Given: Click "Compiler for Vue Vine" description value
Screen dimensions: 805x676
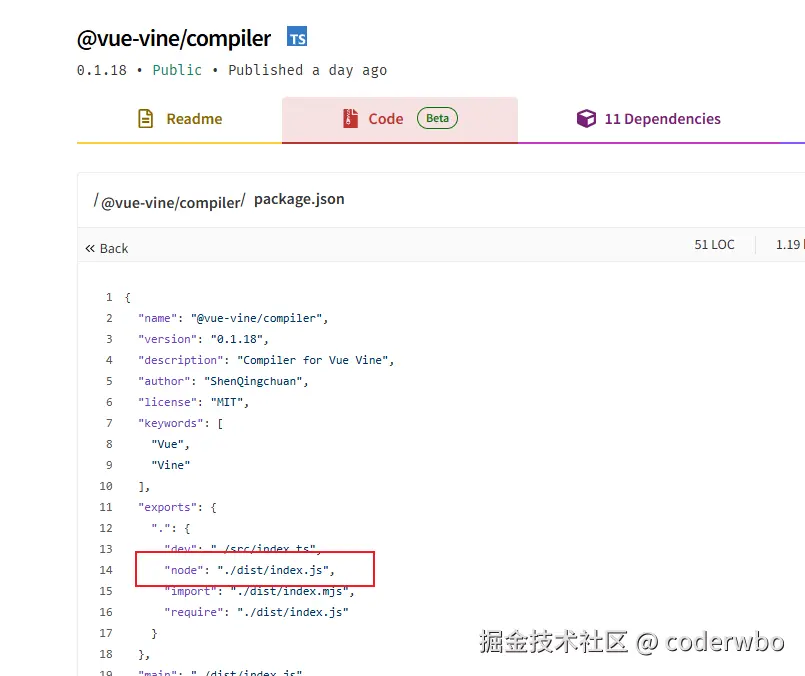Looking at the screenshot, I should point(313,360).
